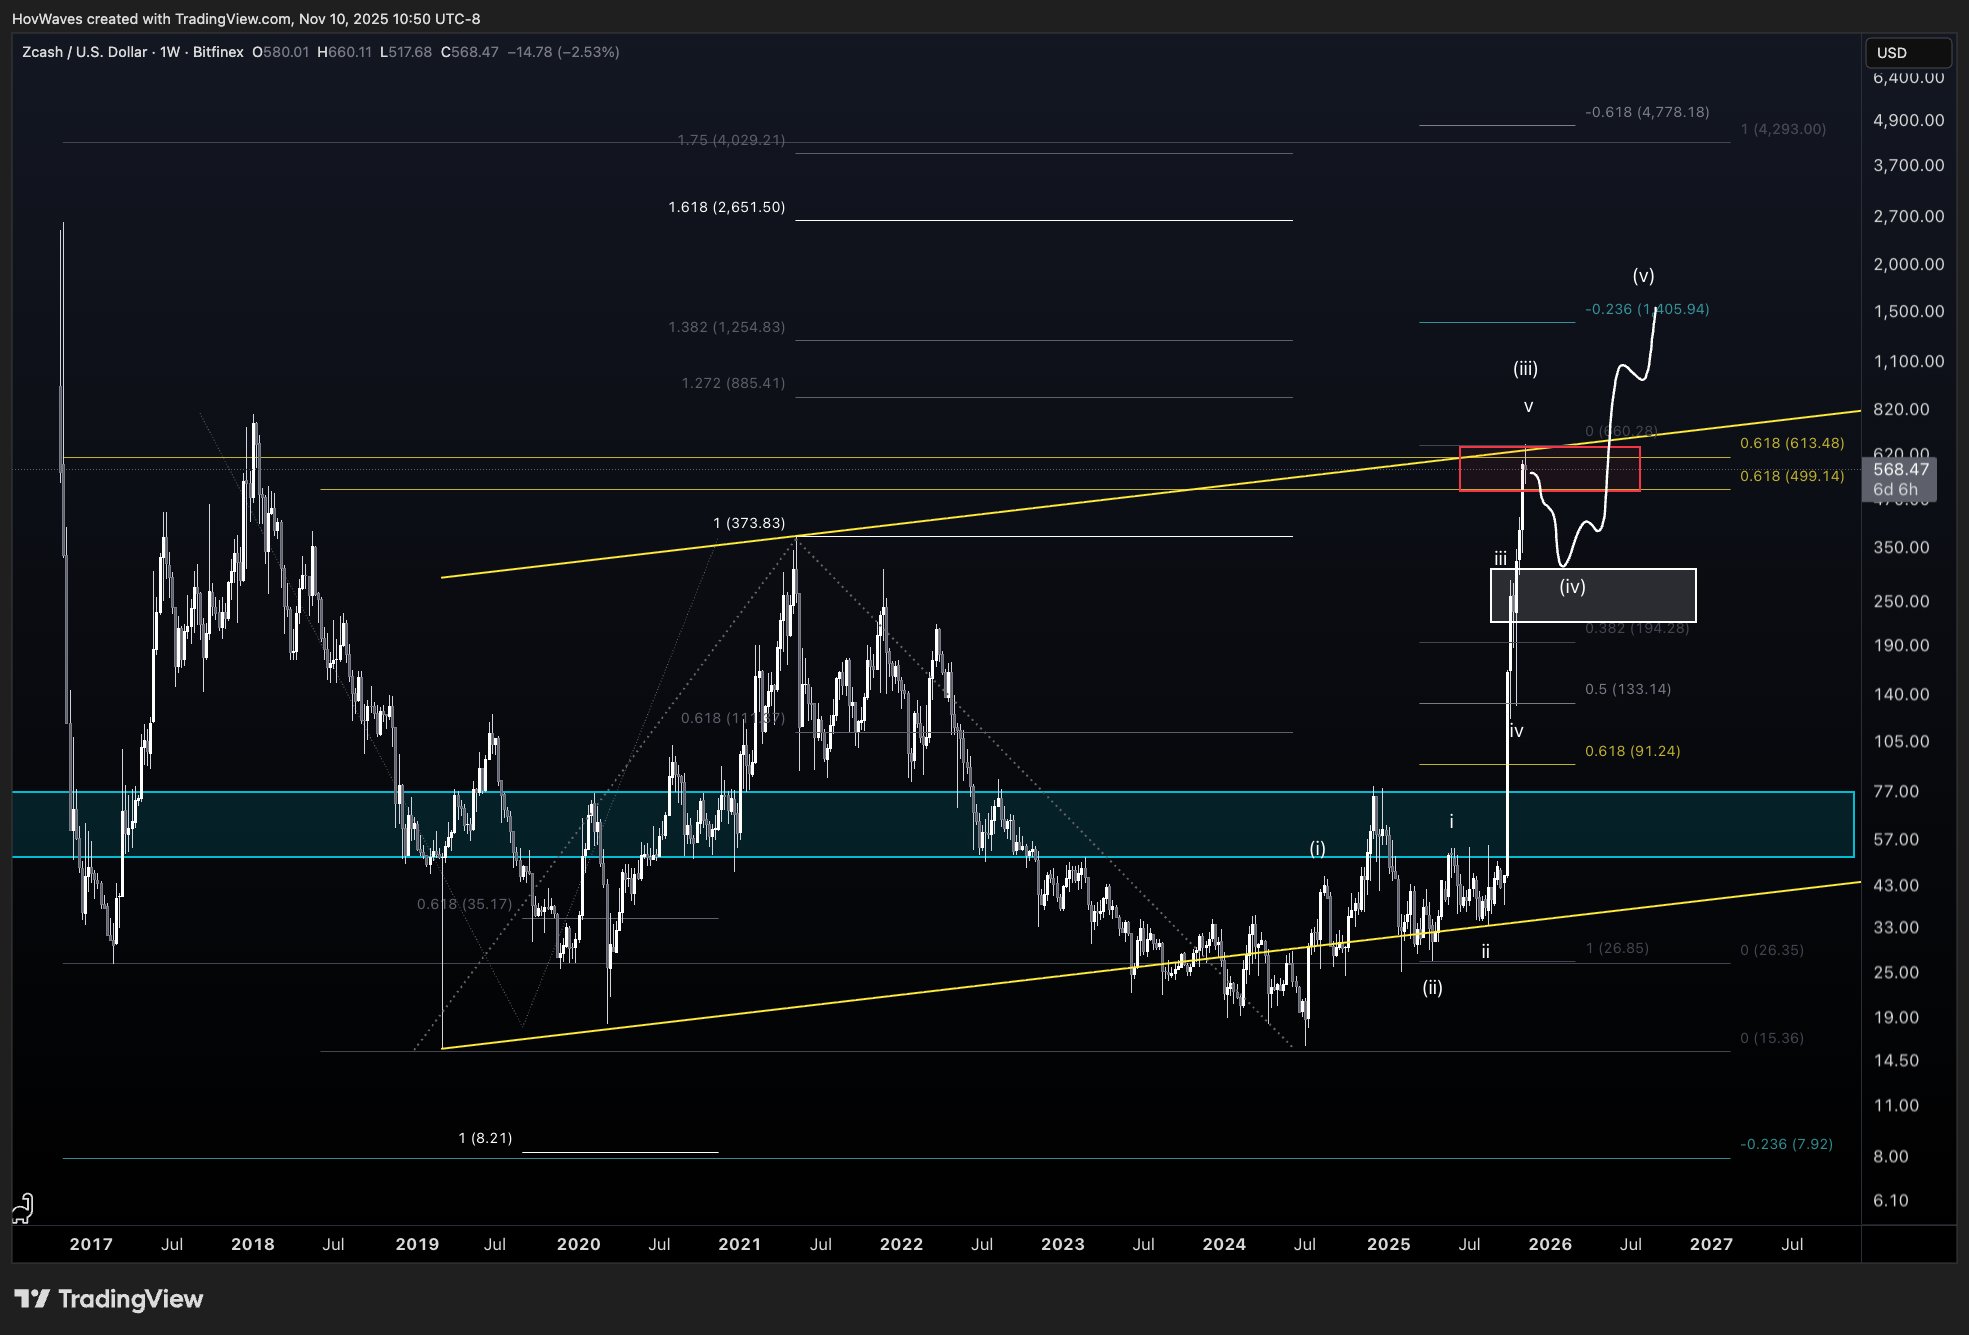
Task: Select the white (iv) target box
Action: pos(1593,595)
